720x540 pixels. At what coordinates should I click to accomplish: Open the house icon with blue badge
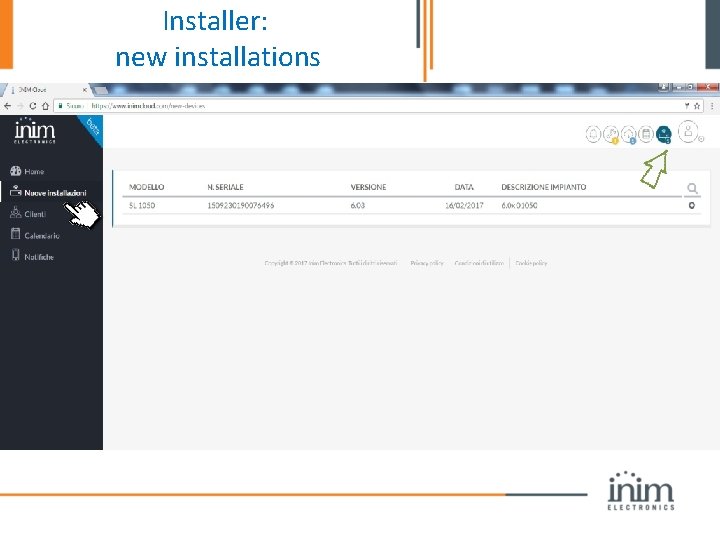point(629,134)
